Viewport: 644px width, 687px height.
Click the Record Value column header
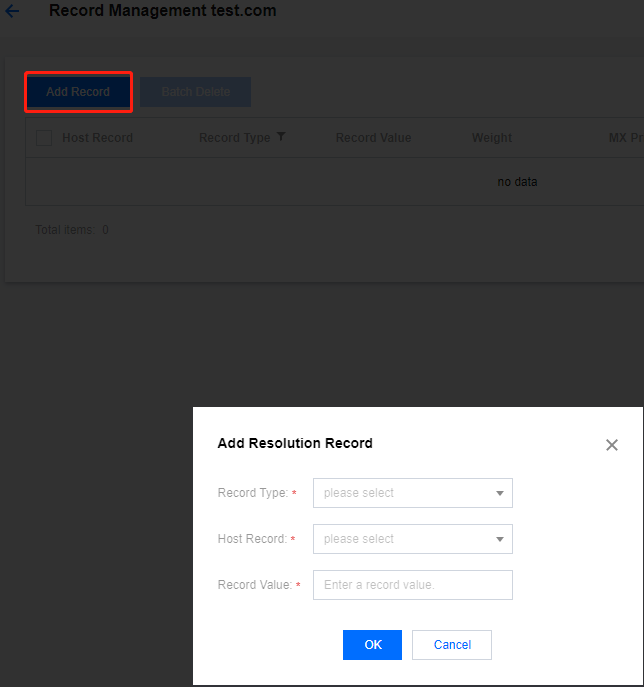click(373, 138)
